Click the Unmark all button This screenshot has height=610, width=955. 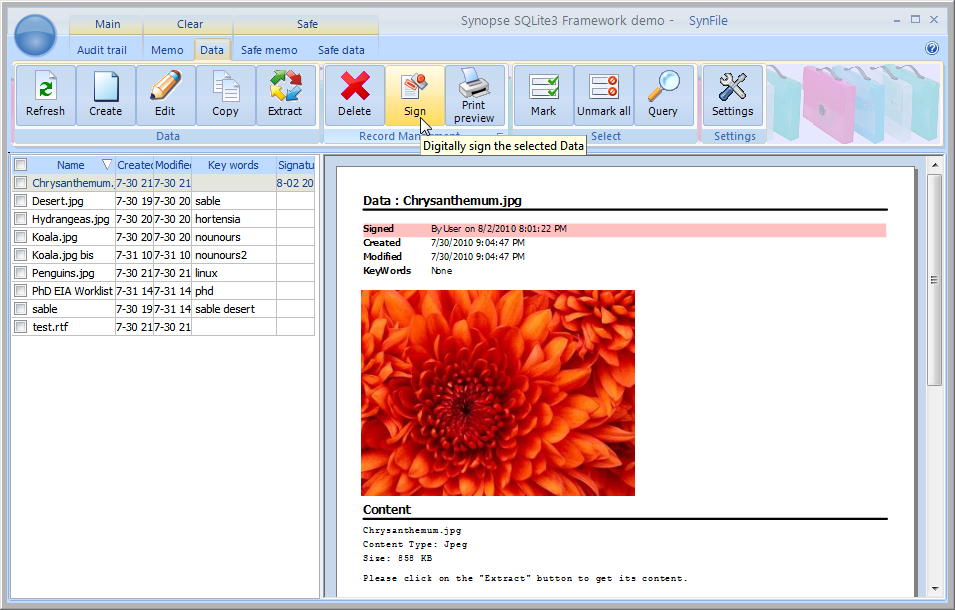coord(603,95)
